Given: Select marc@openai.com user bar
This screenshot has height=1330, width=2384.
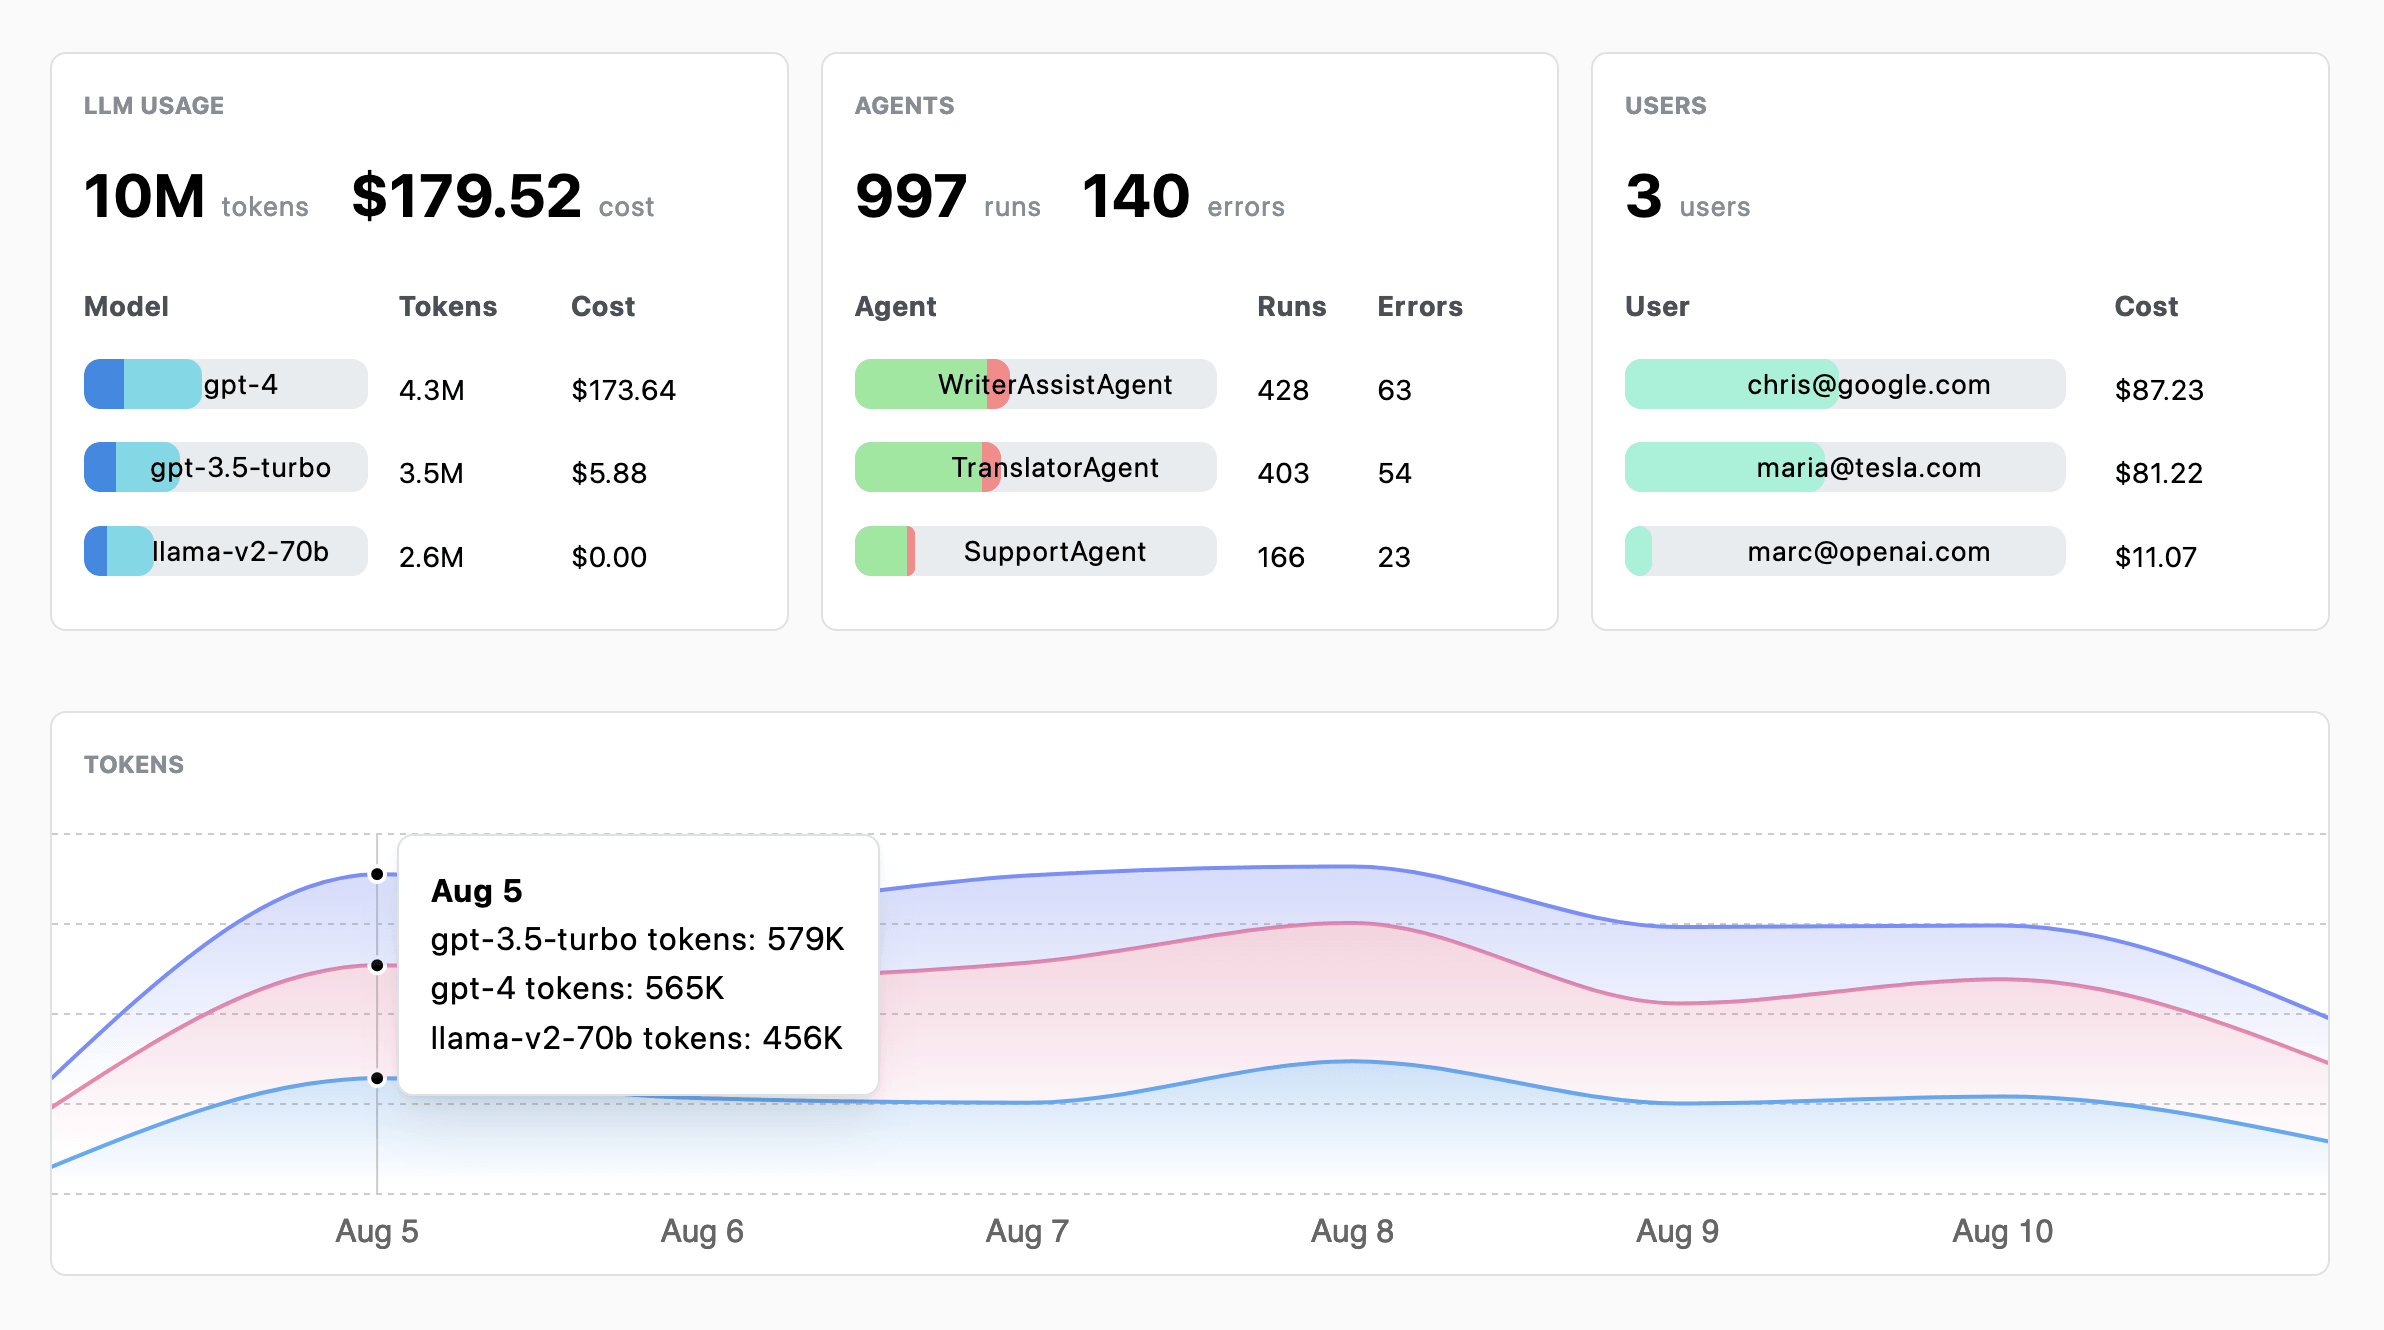Looking at the screenshot, I should pyautogui.click(x=1843, y=551).
